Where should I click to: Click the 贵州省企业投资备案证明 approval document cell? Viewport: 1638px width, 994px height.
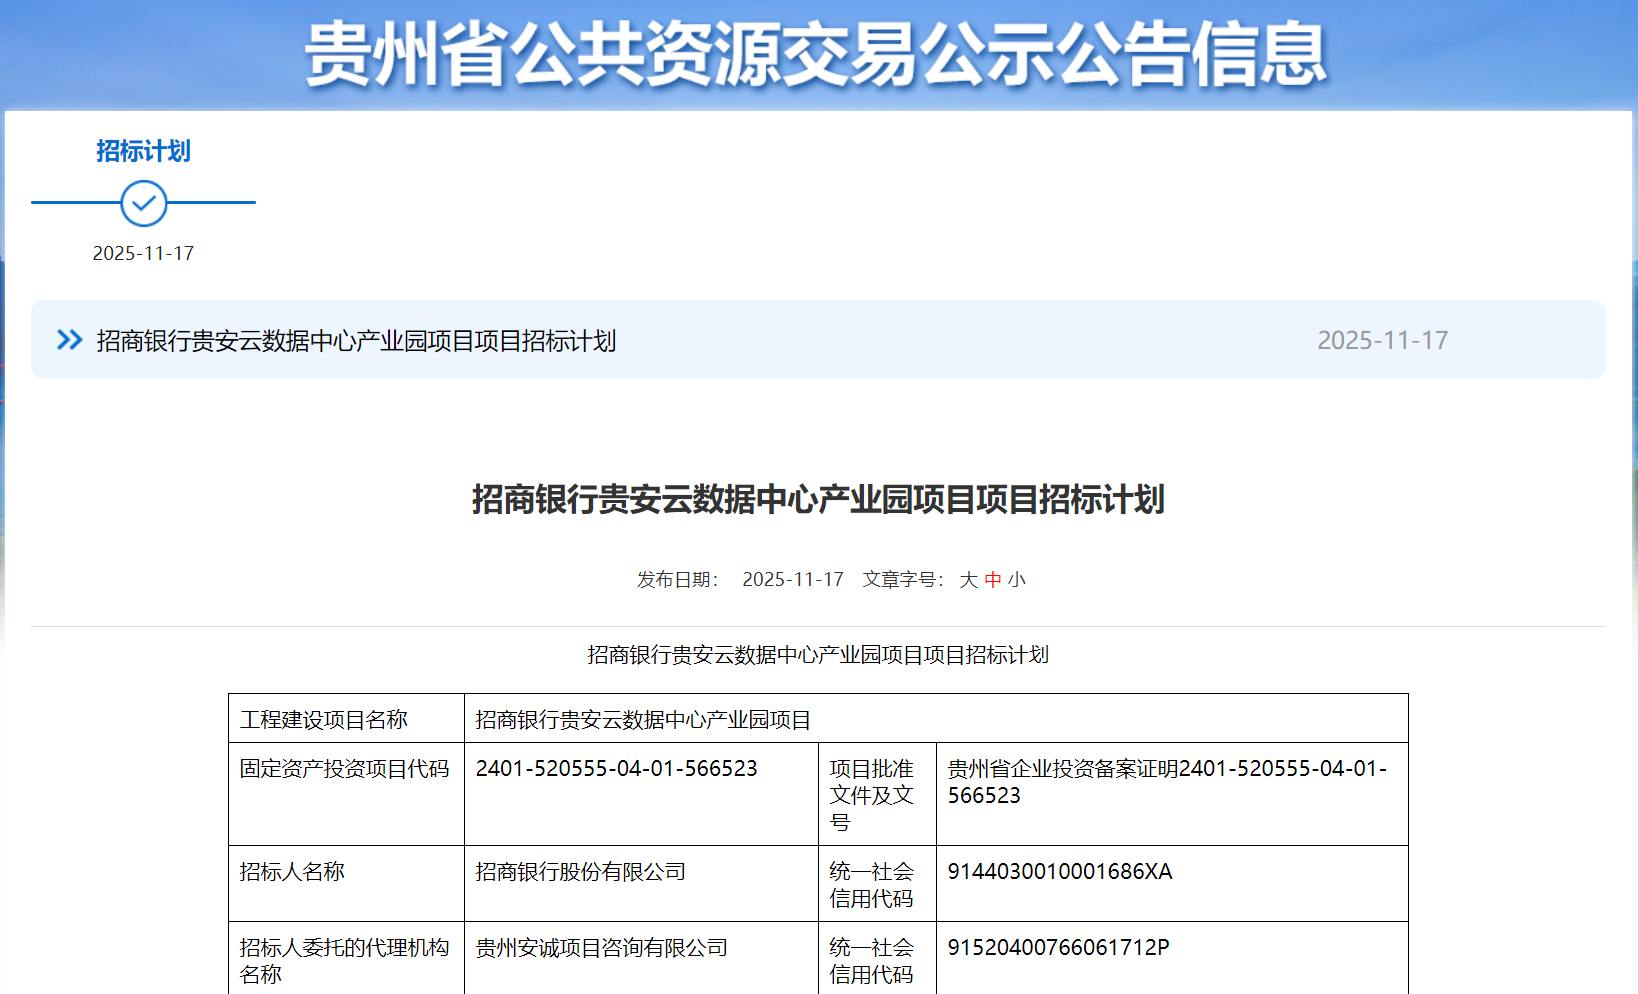tap(1166, 782)
